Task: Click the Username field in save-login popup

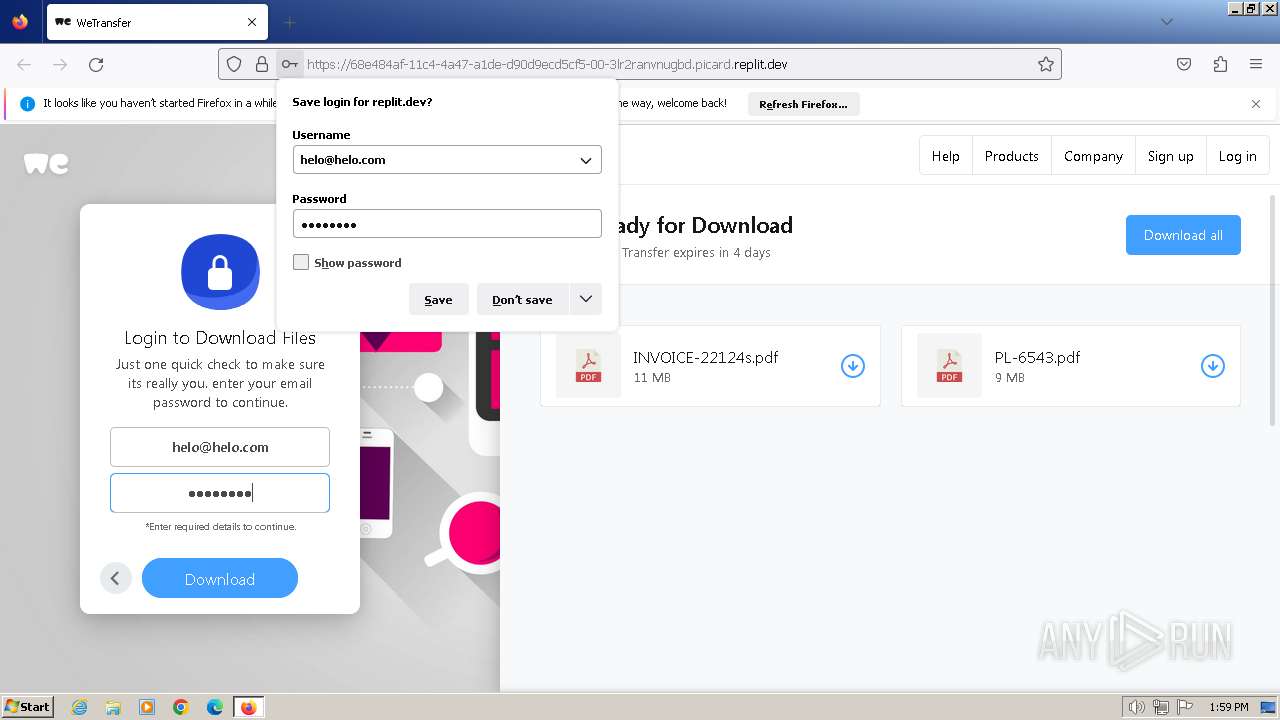Action: [447, 160]
